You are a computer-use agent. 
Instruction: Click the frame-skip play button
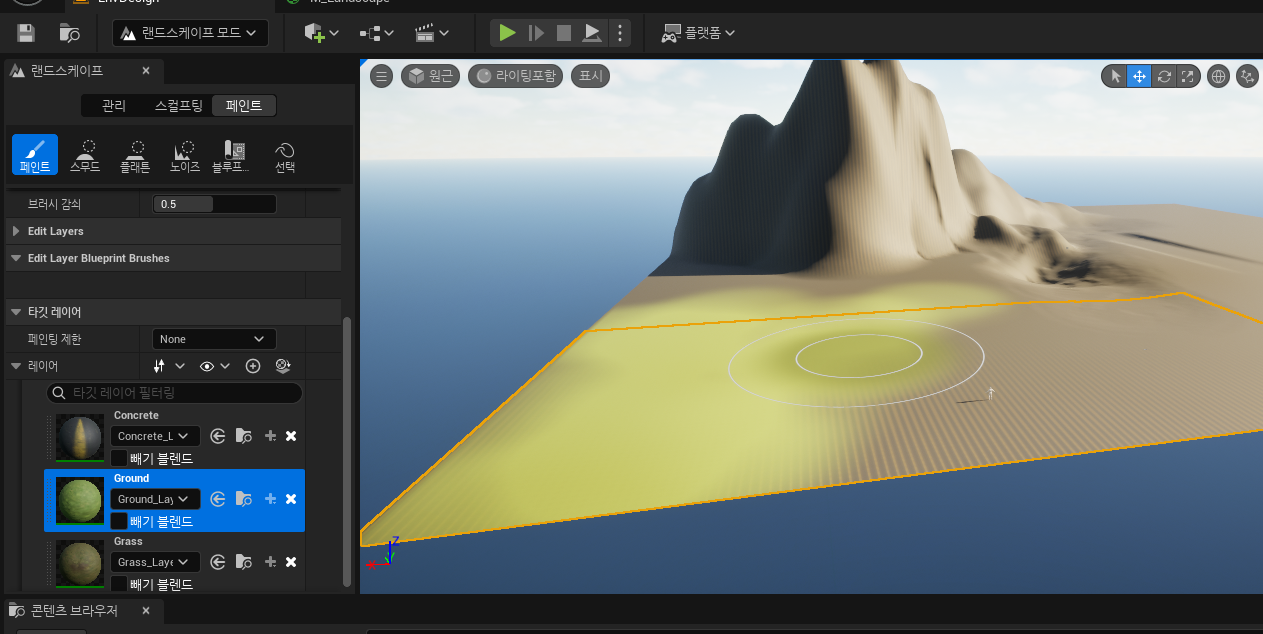[536, 33]
